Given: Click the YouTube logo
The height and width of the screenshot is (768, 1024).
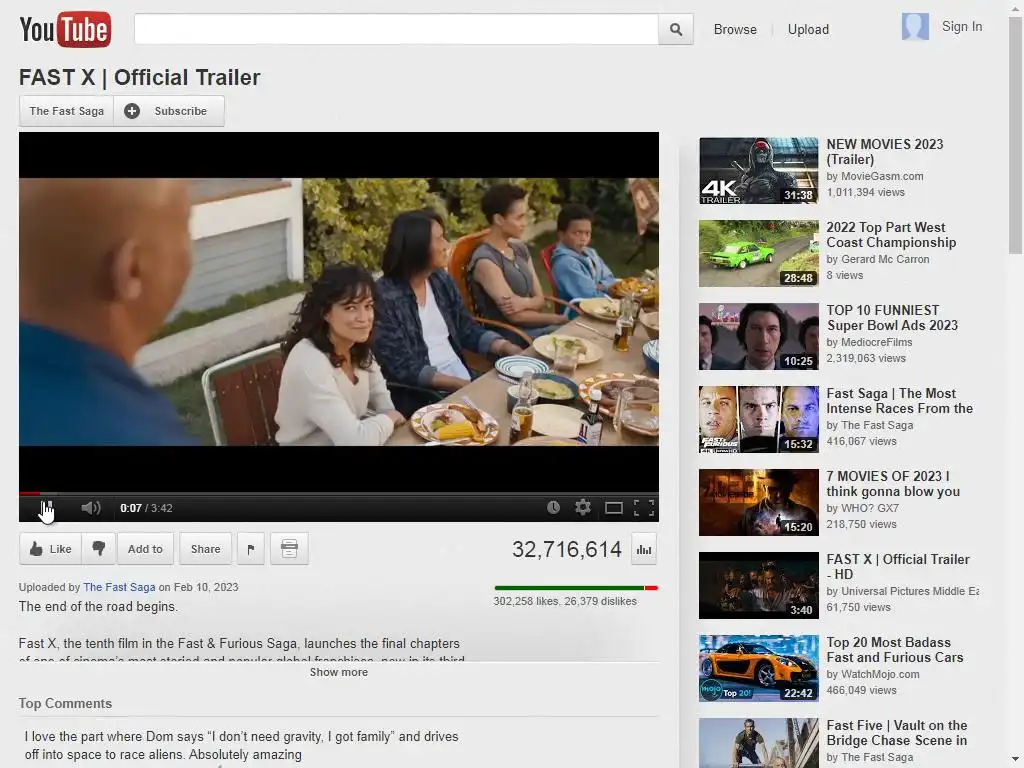Looking at the screenshot, I should [x=65, y=29].
